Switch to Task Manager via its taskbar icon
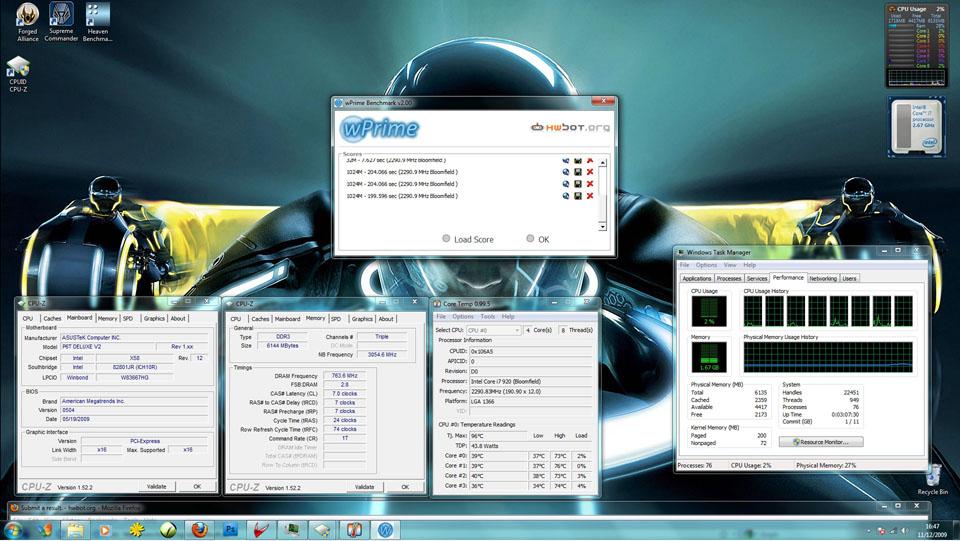The image size is (960, 541). click(x=292, y=529)
